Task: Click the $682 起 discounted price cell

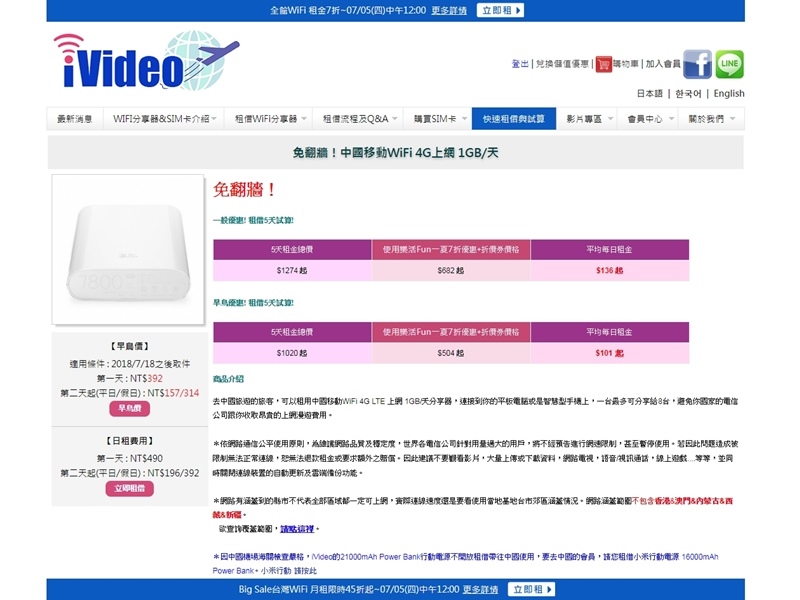Action: [x=451, y=270]
